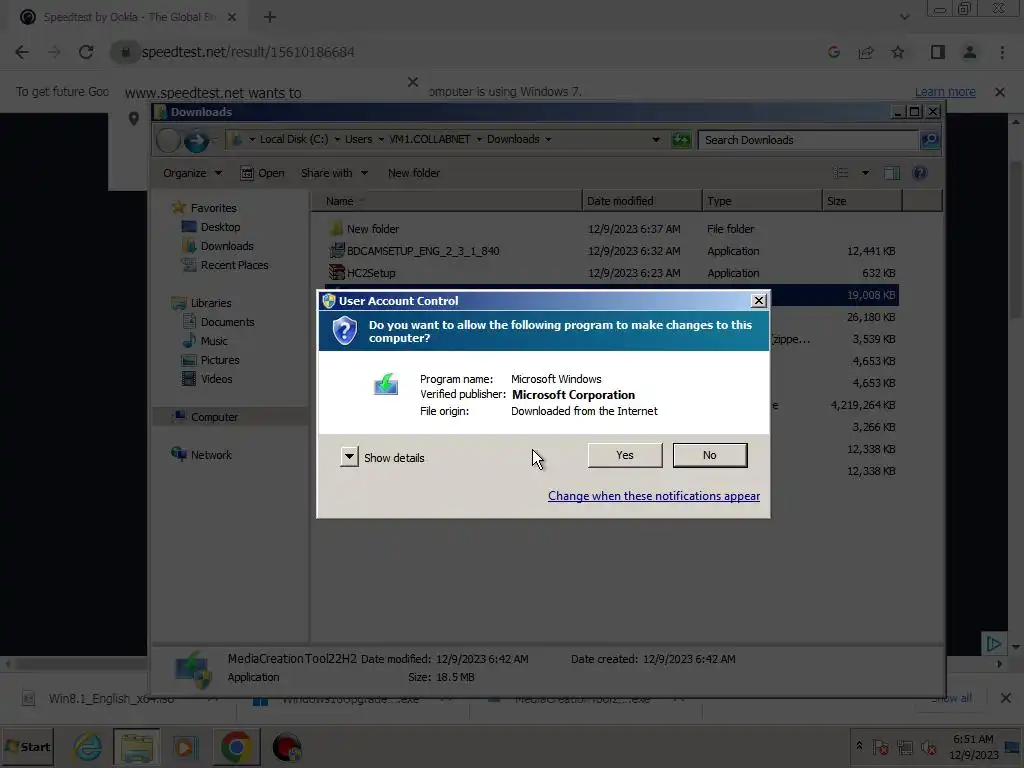
Task: Click Local Disk (C:) breadcrumb
Action: pyautogui.click(x=294, y=139)
